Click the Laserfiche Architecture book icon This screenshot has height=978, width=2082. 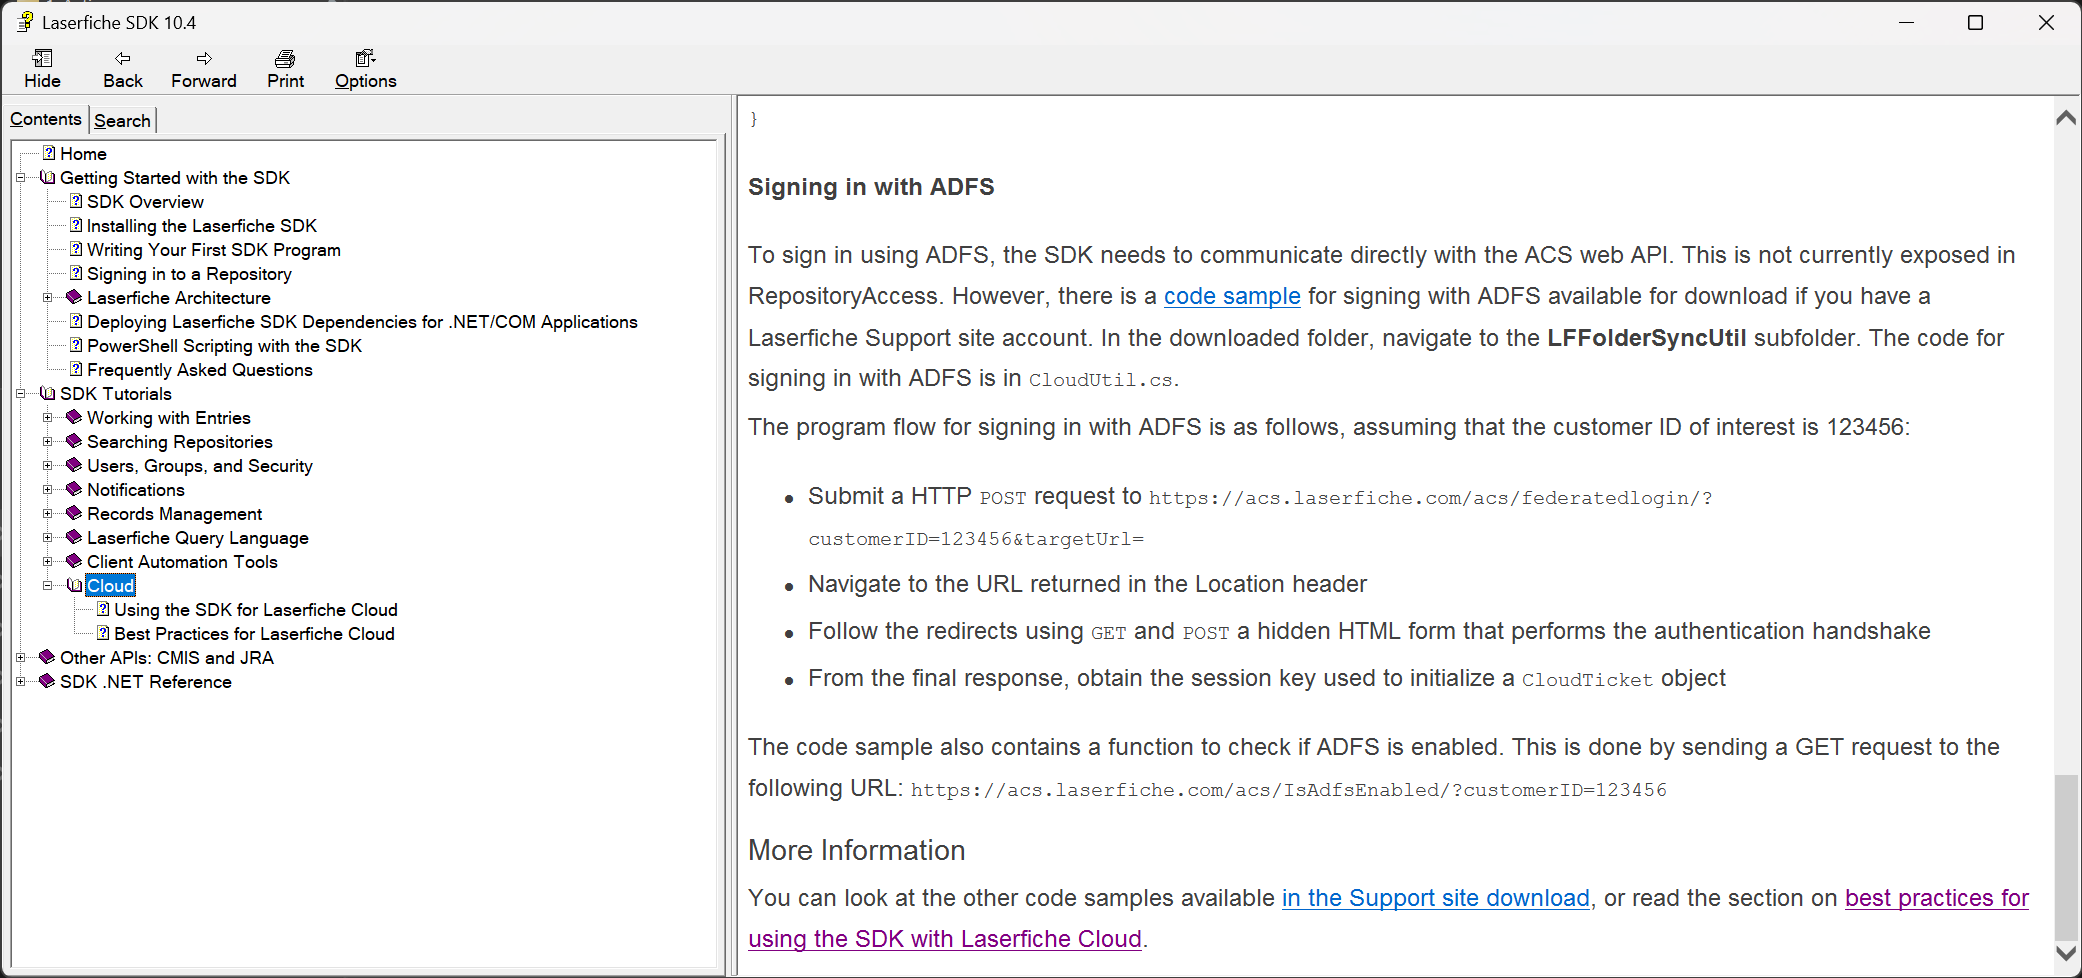point(74,297)
